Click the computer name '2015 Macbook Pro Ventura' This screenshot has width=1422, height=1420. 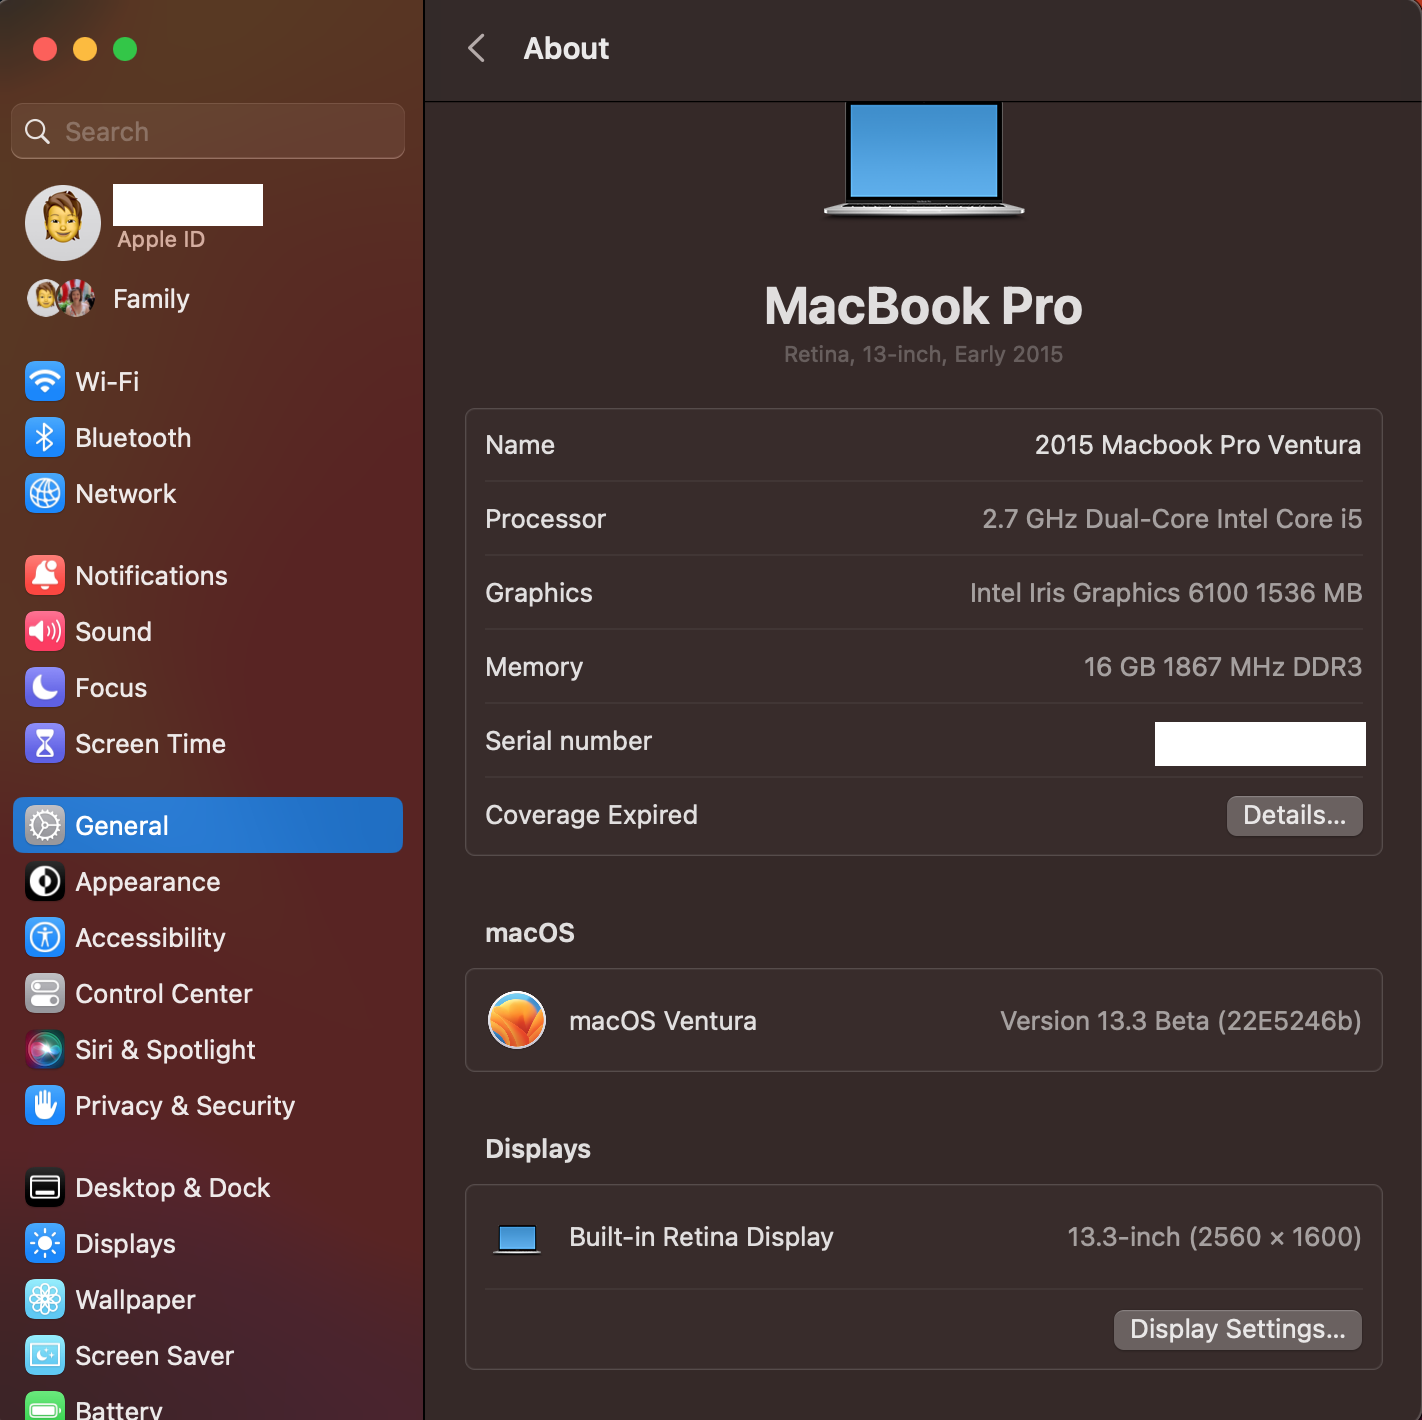[1198, 445]
